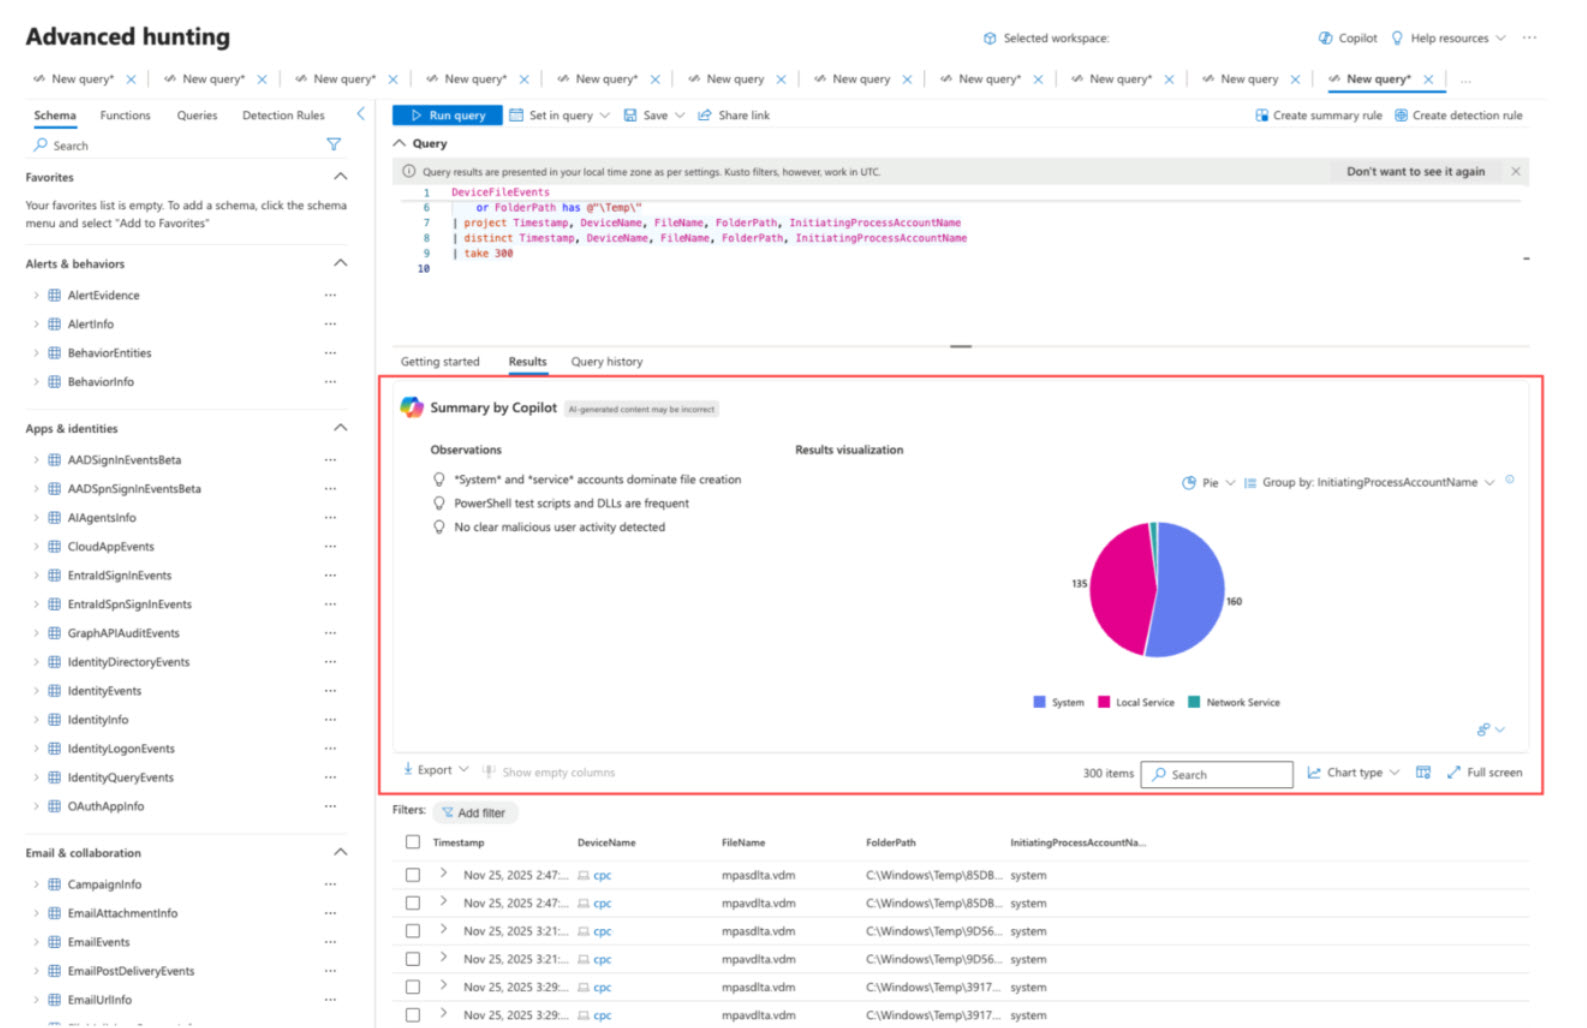Collapse the Alerts & behaviors section
This screenshot has width=1587, height=1028.
(340, 264)
